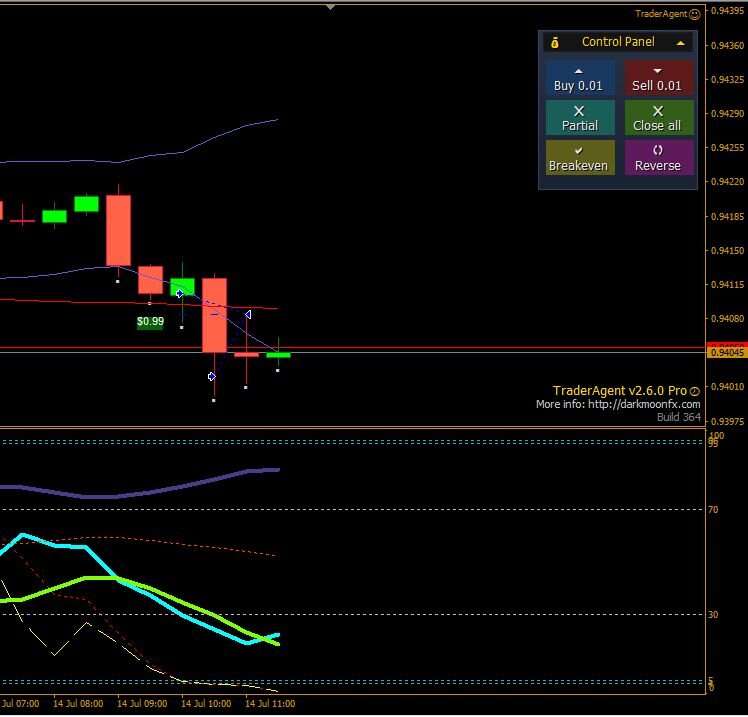Collapse the Control Panel with the yellow triangle
This screenshot has height=717, width=748.
click(681, 43)
